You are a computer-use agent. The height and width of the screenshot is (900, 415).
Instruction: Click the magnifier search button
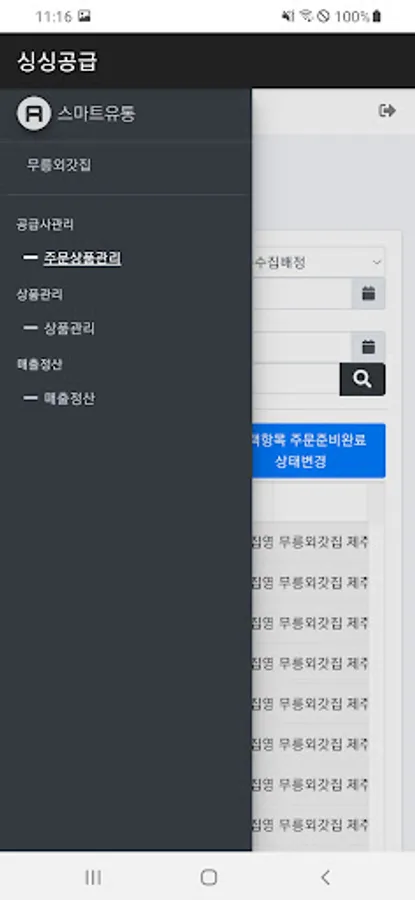click(x=362, y=379)
